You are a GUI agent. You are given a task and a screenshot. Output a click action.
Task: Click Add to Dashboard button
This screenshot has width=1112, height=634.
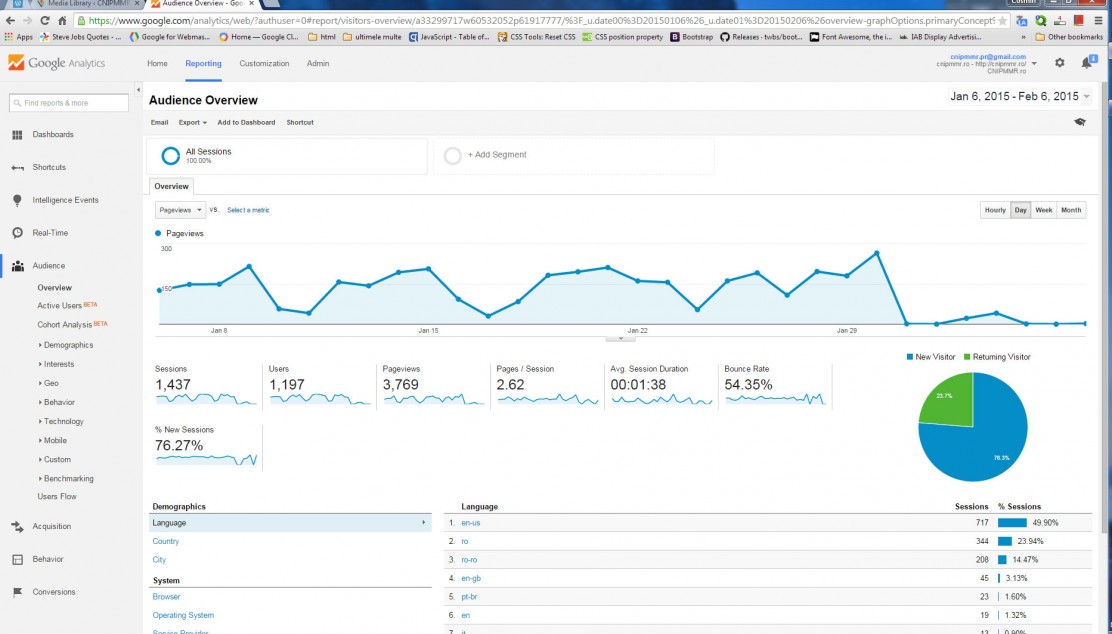pos(246,123)
